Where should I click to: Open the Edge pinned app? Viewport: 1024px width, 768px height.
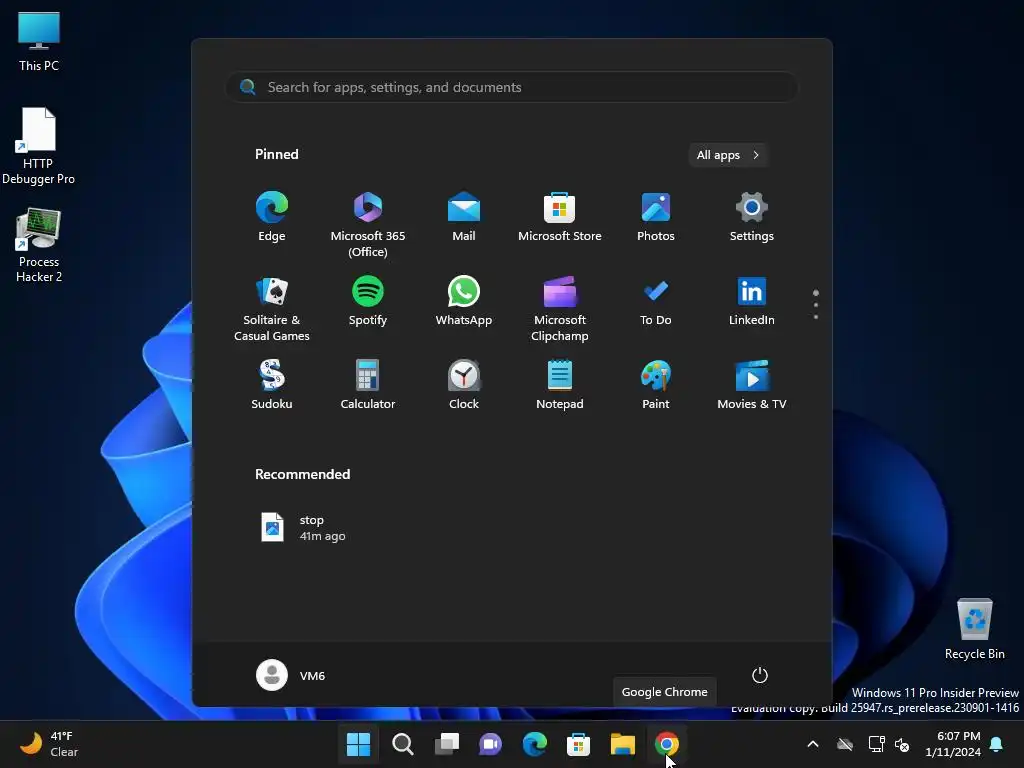click(272, 217)
